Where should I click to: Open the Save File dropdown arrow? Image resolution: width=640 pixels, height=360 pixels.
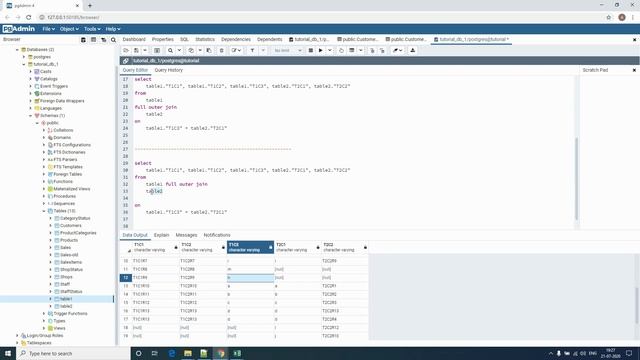[x=145, y=50]
